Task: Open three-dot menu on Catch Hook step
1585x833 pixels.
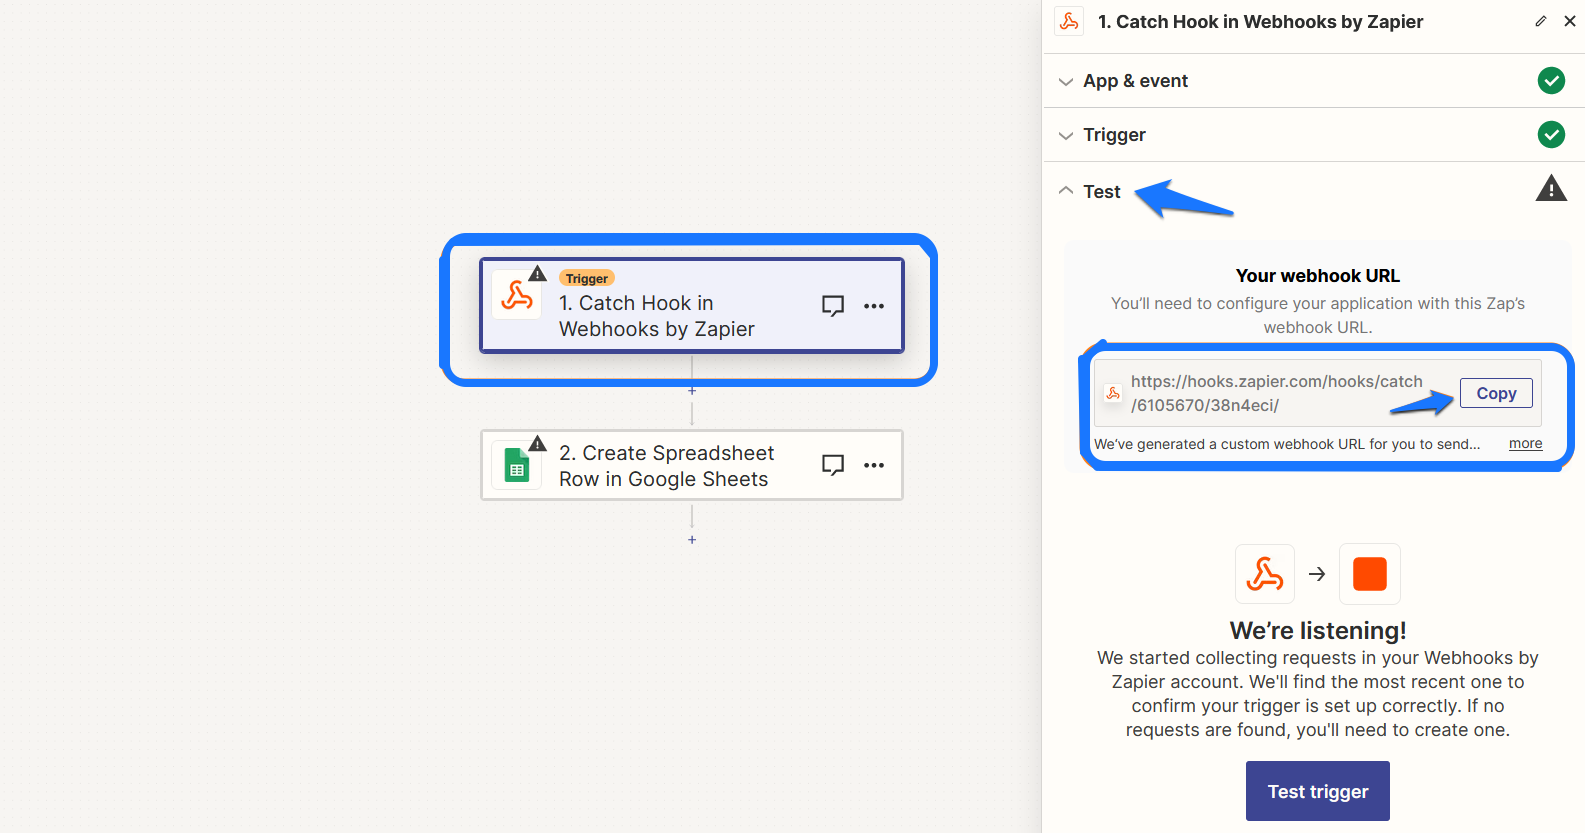Action: pos(874,306)
